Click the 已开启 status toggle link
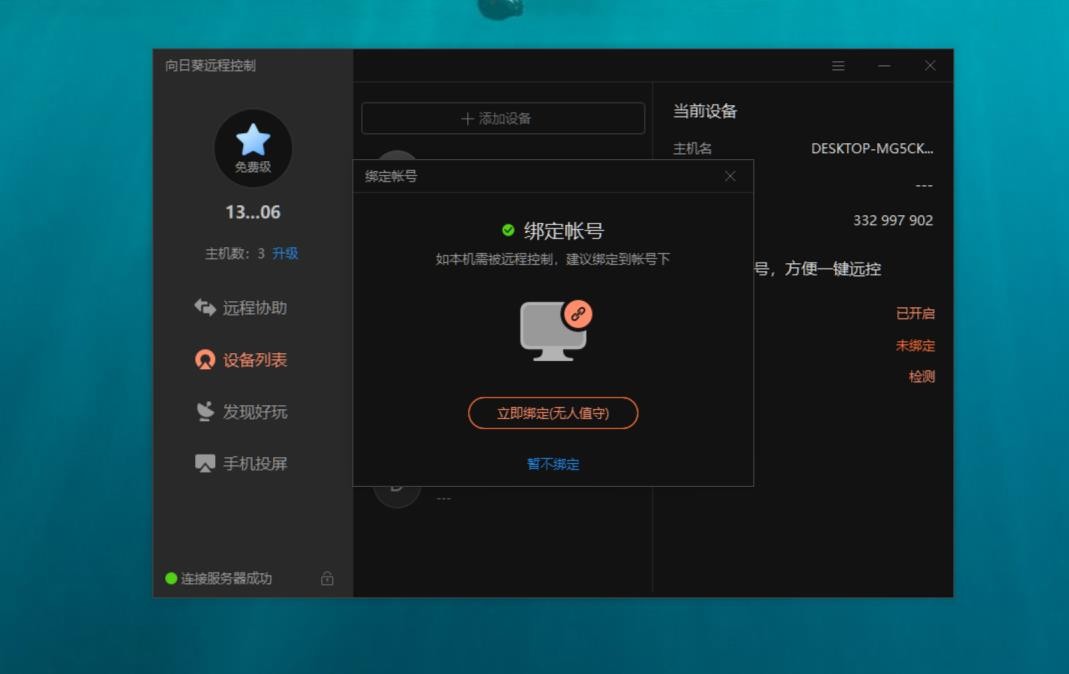The width and height of the screenshot is (1069, 674). coord(917,312)
